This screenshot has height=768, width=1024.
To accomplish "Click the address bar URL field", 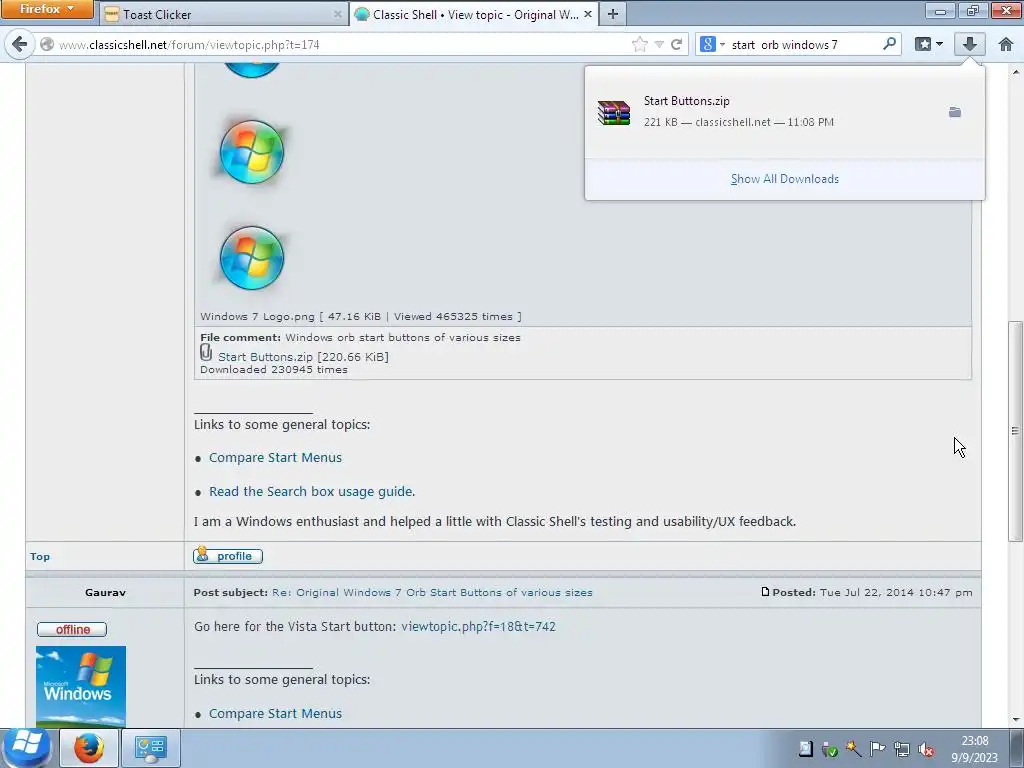I will point(340,44).
